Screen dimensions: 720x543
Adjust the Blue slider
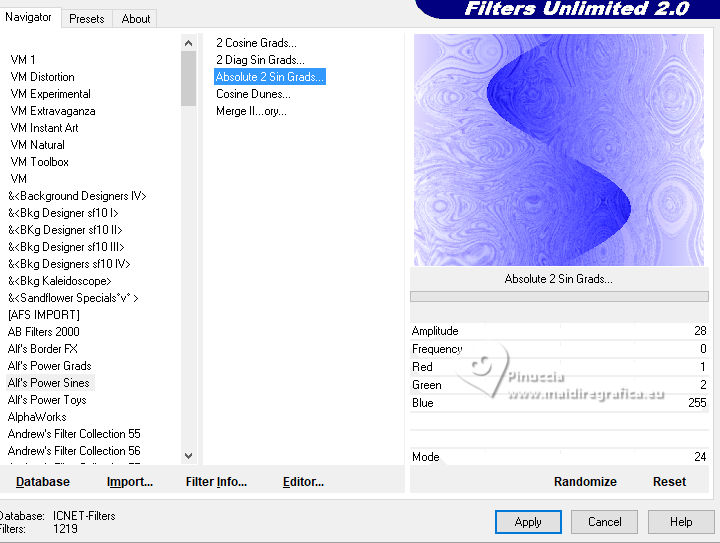tap(559, 403)
